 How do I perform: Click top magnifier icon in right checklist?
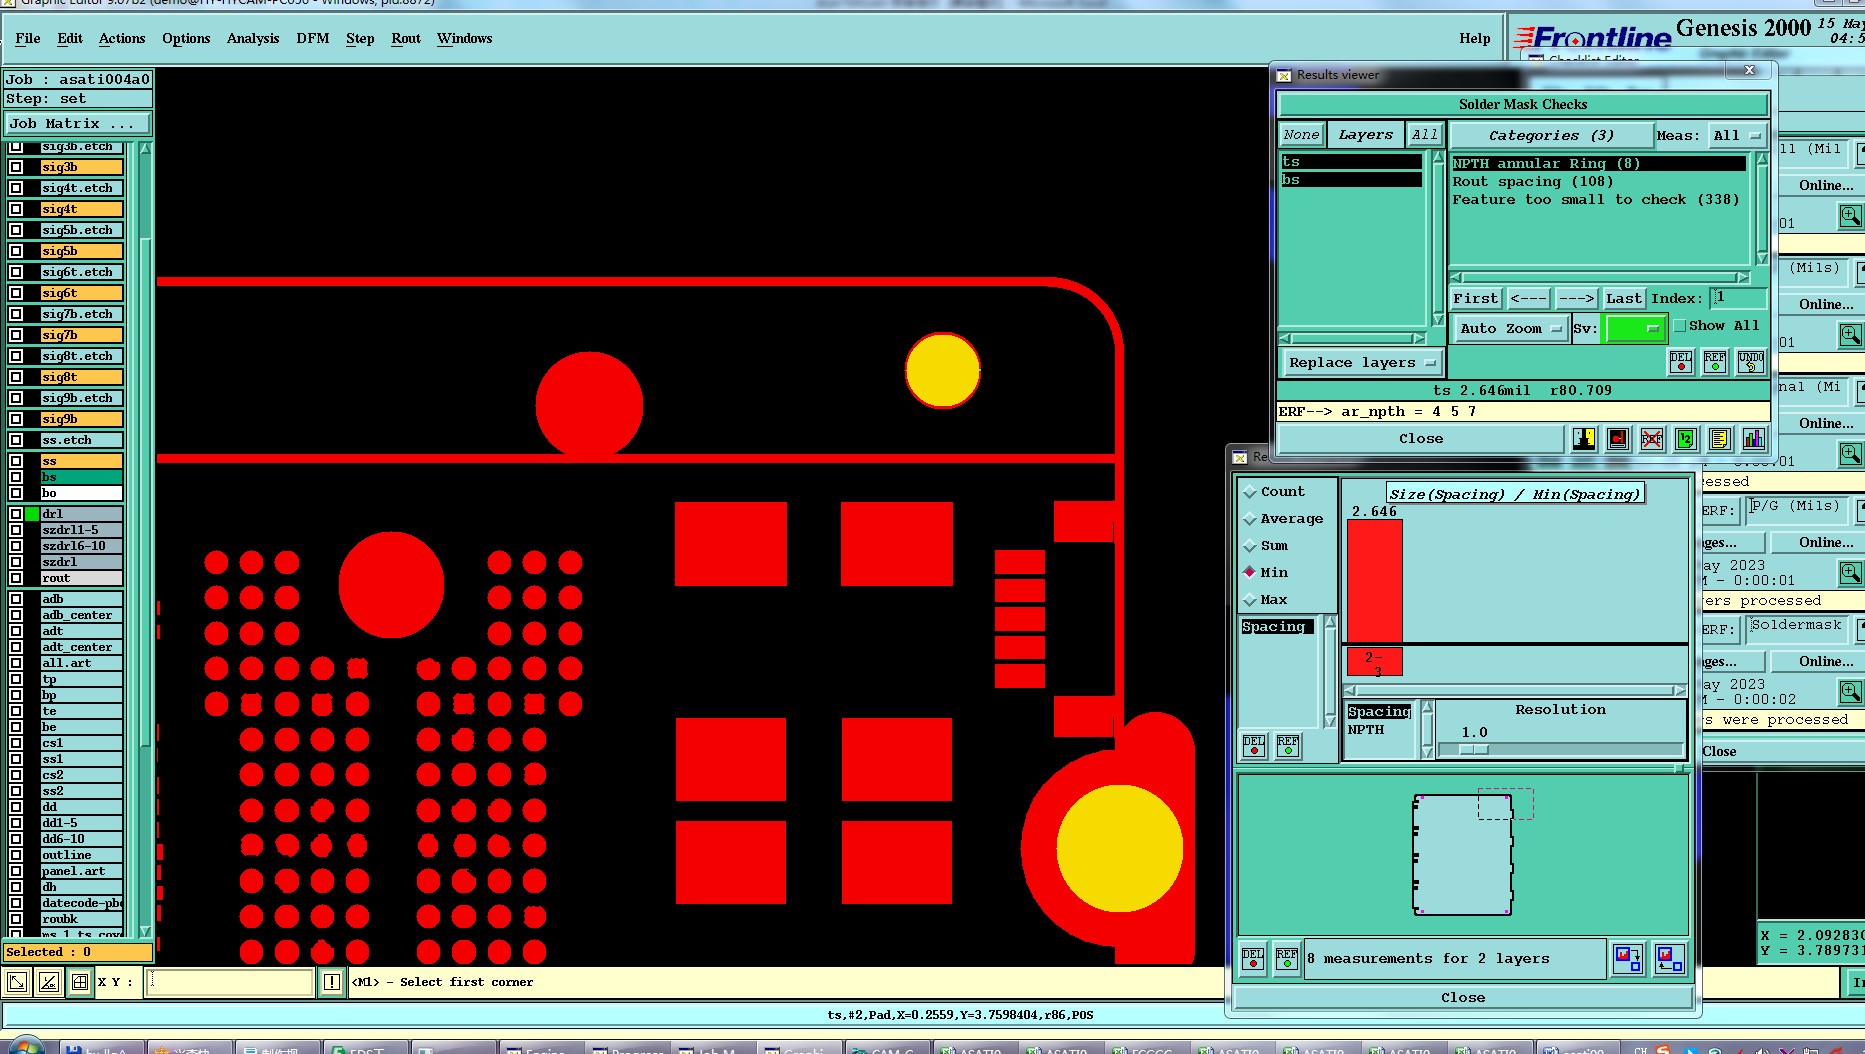(1851, 215)
